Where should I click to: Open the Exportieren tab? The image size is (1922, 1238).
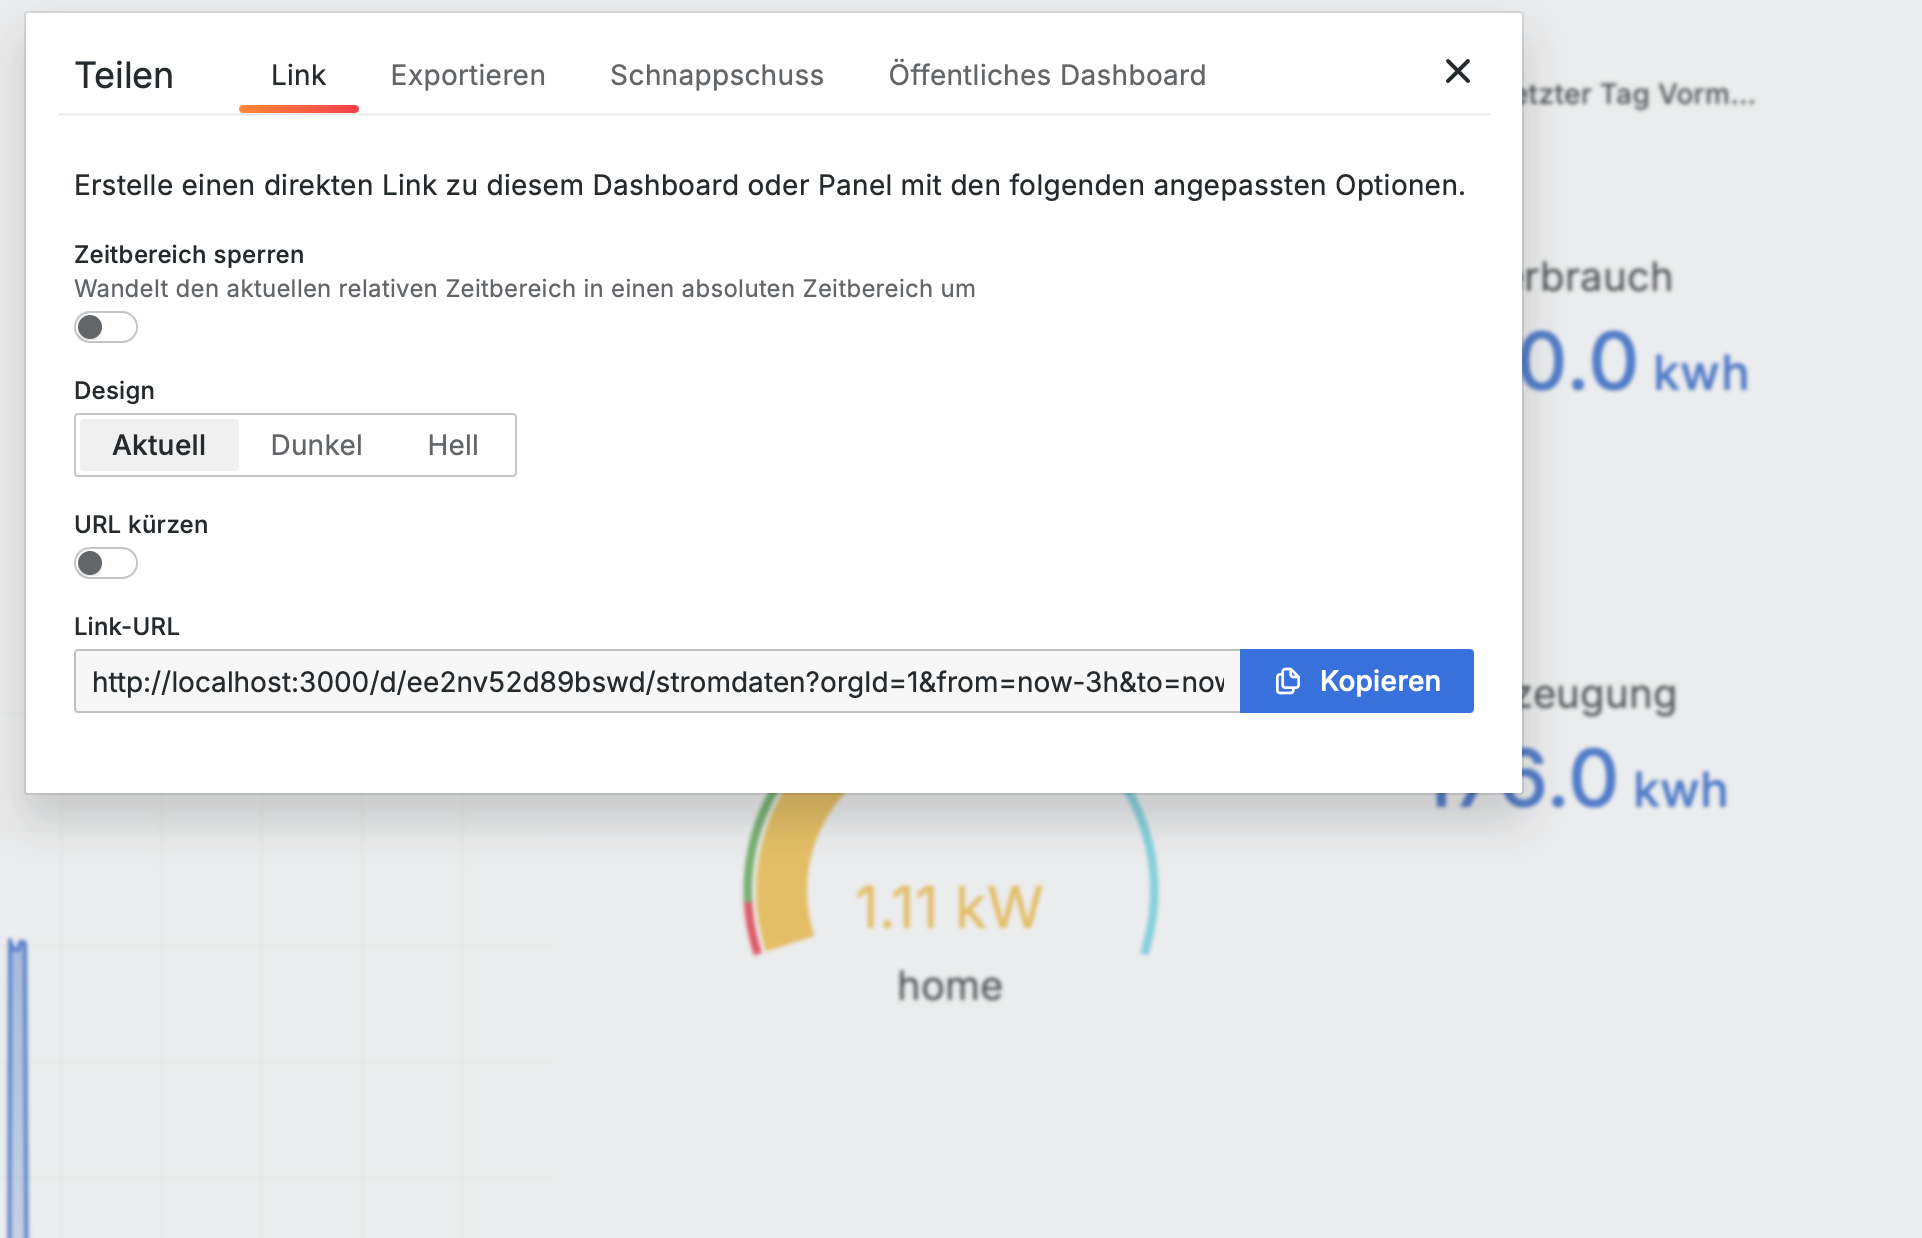pyautogui.click(x=468, y=75)
